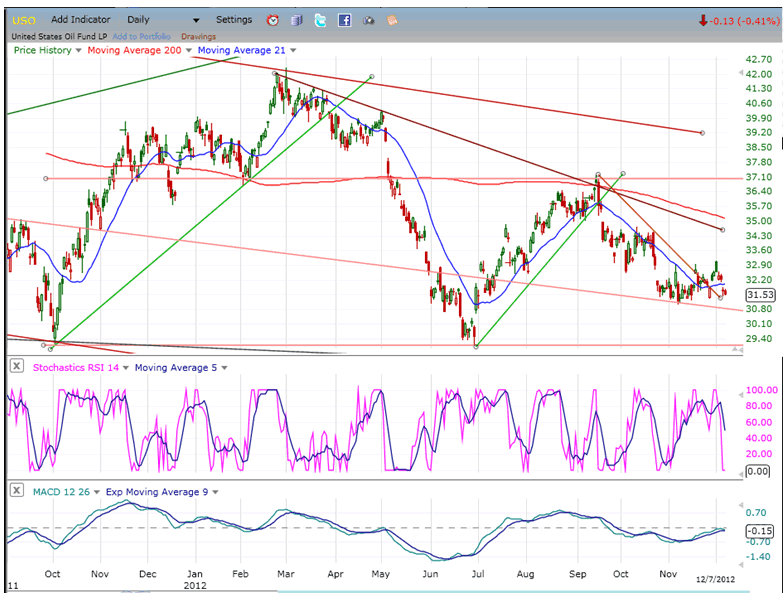Click the orange tag icon in toolbar
This screenshot has width=783, height=600.
click(392, 20)
